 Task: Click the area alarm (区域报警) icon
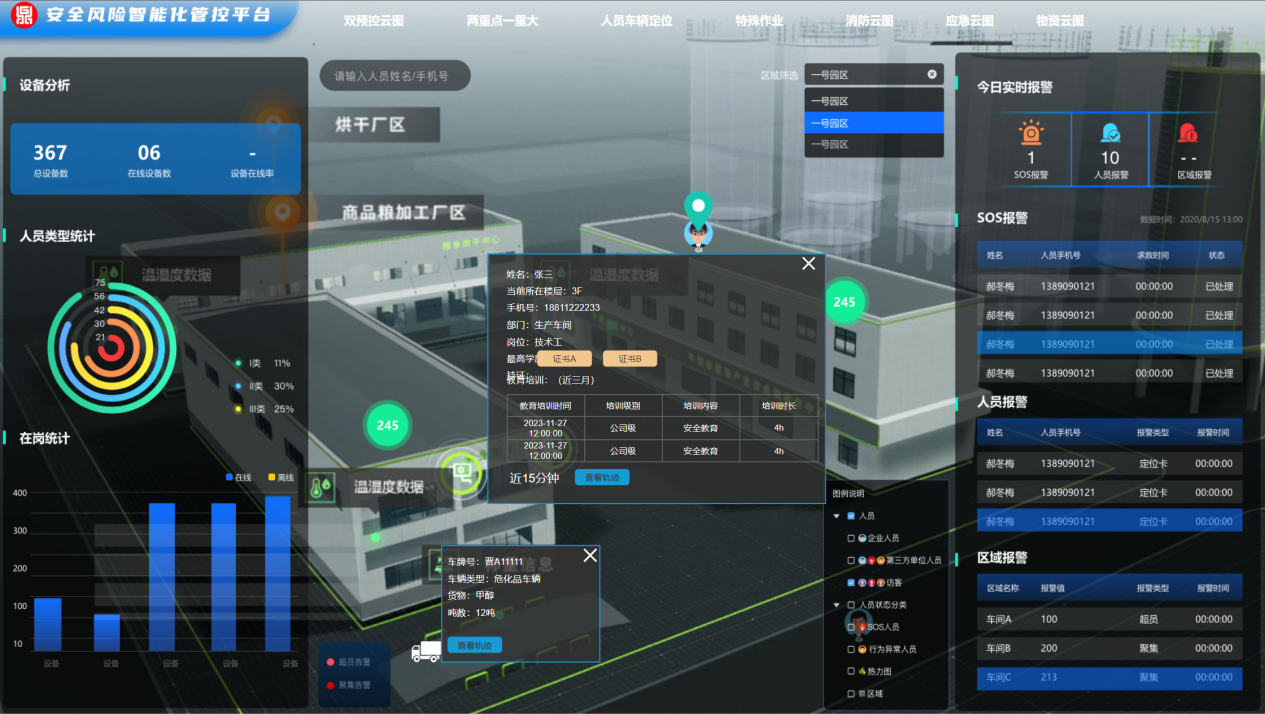(1188, 132)
